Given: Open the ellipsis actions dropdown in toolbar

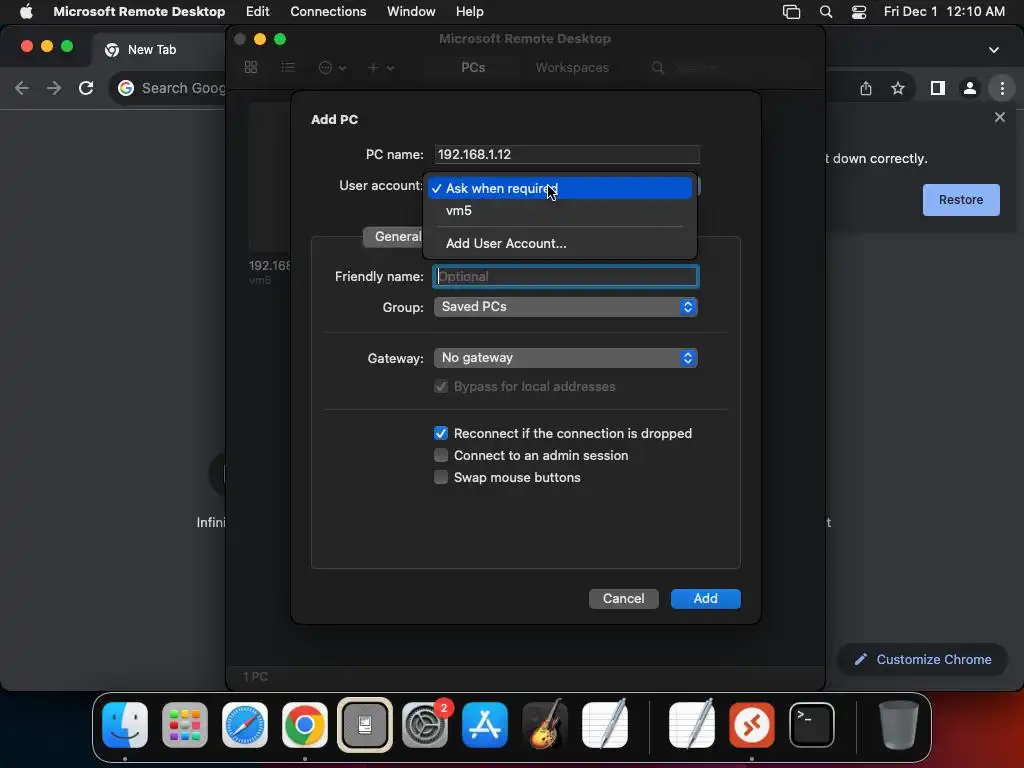Looking at the screenshot, I should click(x=332, y=67).
